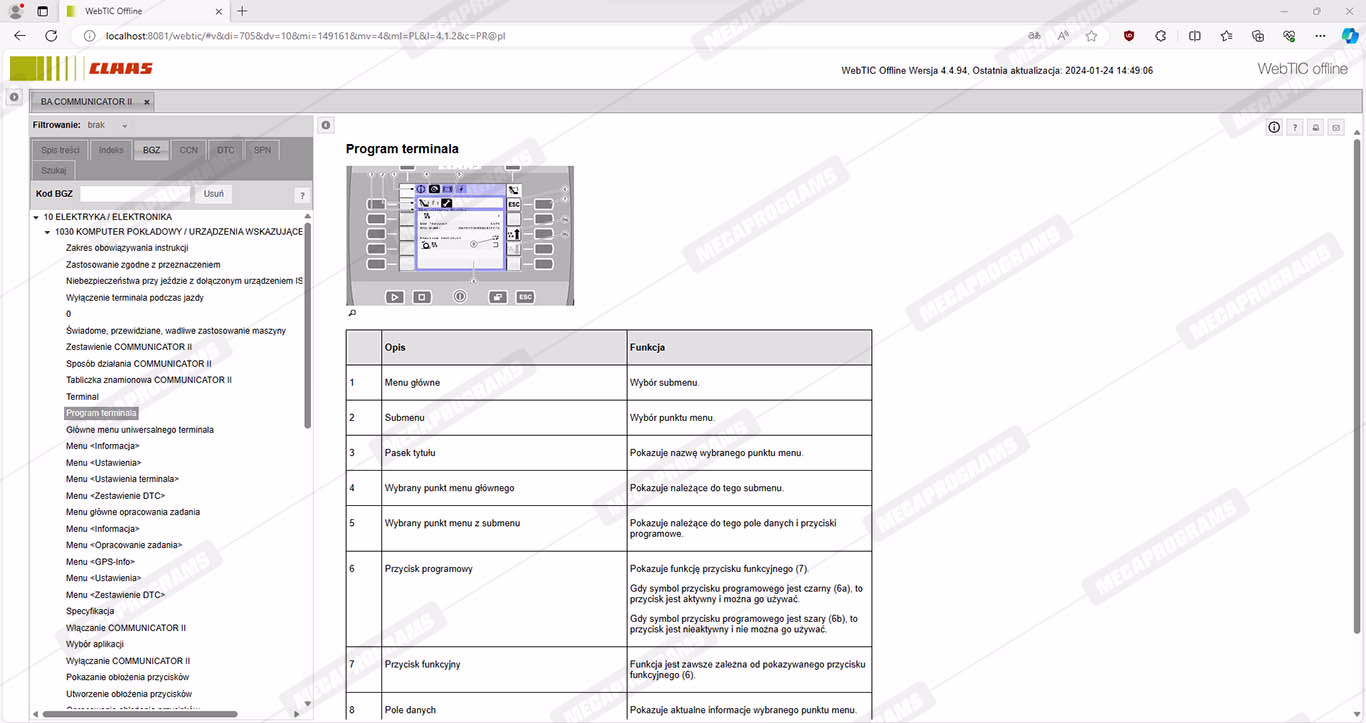Screen dimensions: 1366x723
Task: Click the terminal program diagram image
Action: pos(460,235)
